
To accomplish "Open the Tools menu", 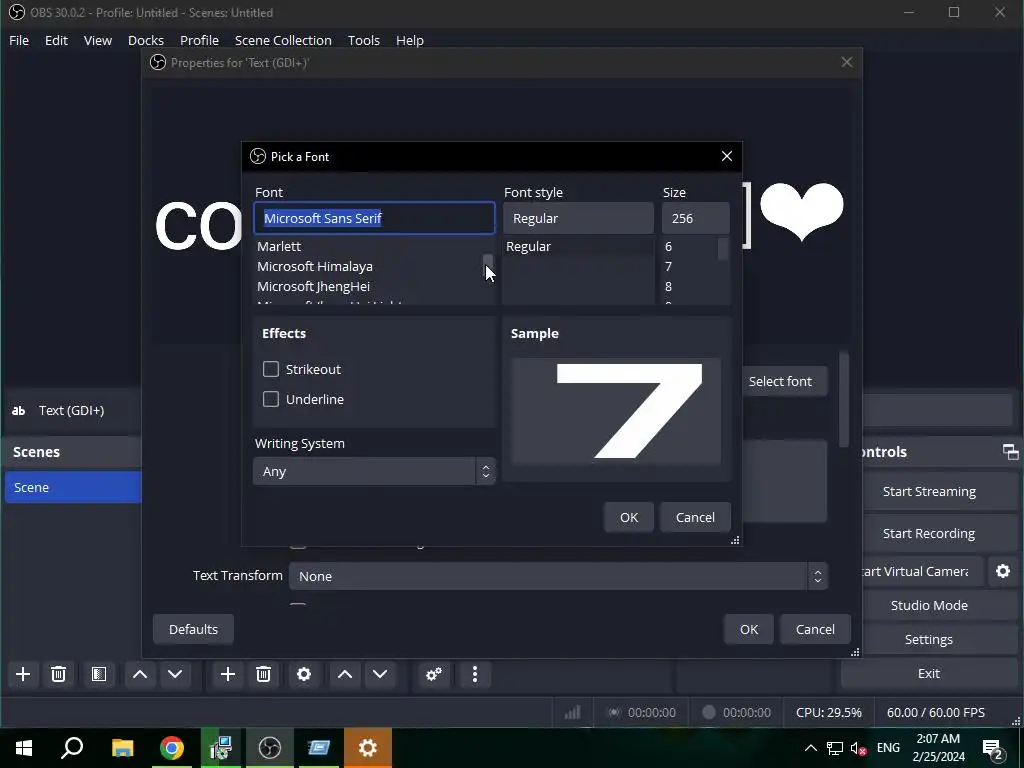I will tap(364, 40).
